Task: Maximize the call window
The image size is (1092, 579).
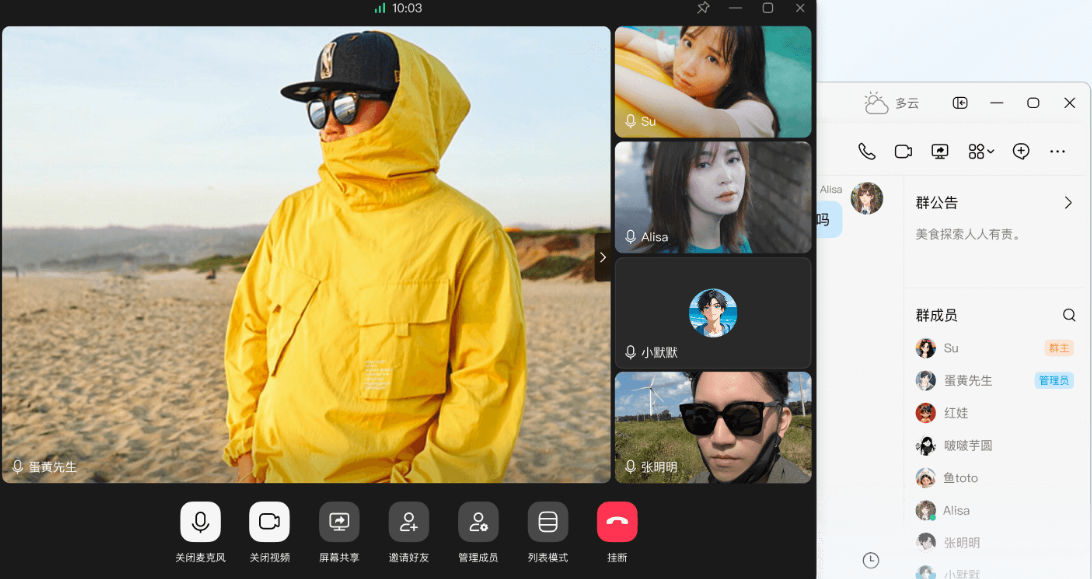Action: tap(767, 8)
